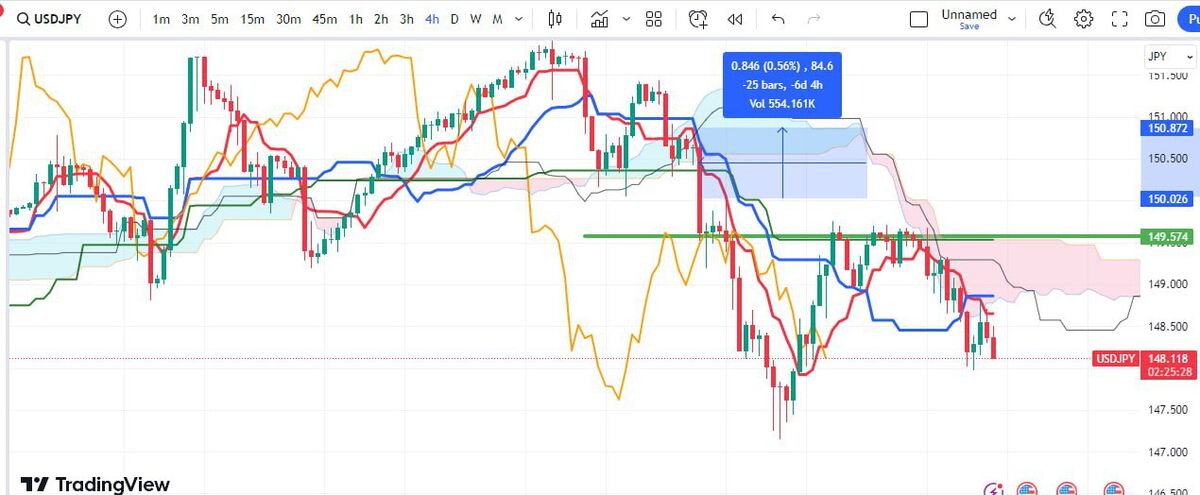
Task: Take a chart snapshot with camera icon
Action: click(1155, 19)
